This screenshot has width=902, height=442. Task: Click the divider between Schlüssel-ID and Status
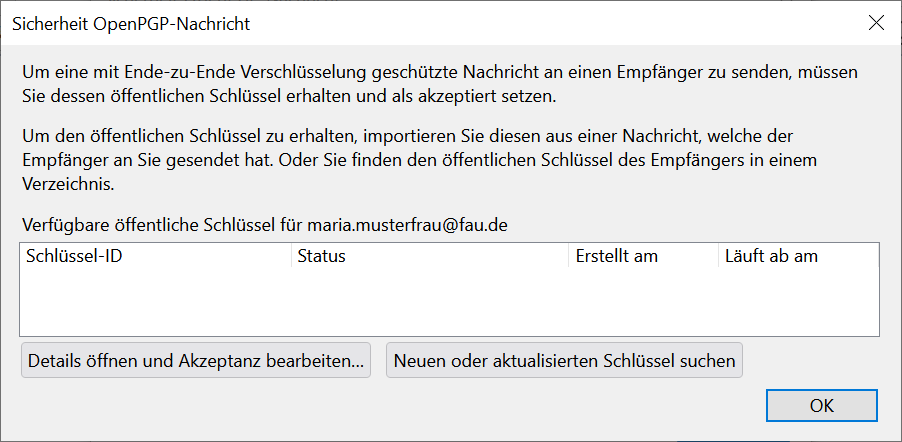[291, 256]
